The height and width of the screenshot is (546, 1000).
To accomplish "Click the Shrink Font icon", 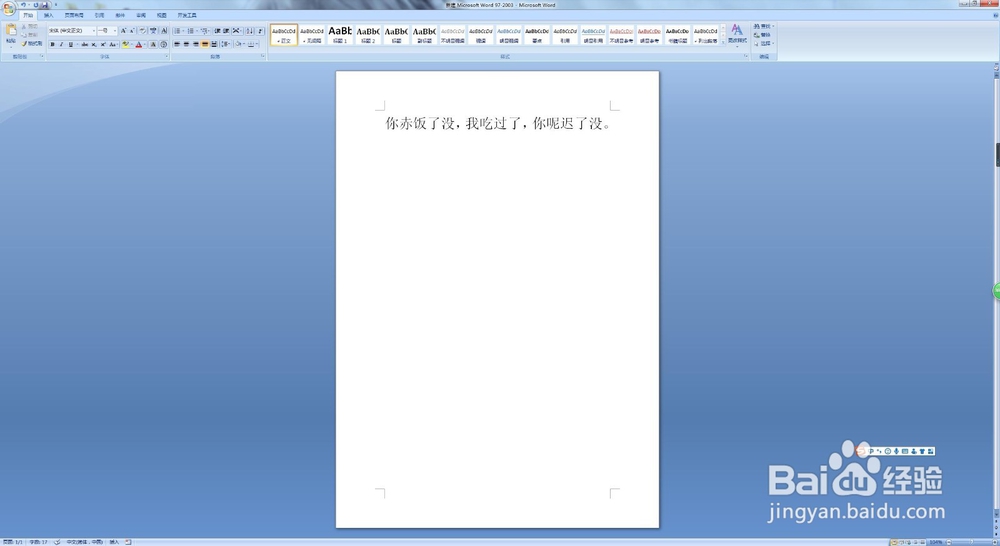I will (131, 31).
